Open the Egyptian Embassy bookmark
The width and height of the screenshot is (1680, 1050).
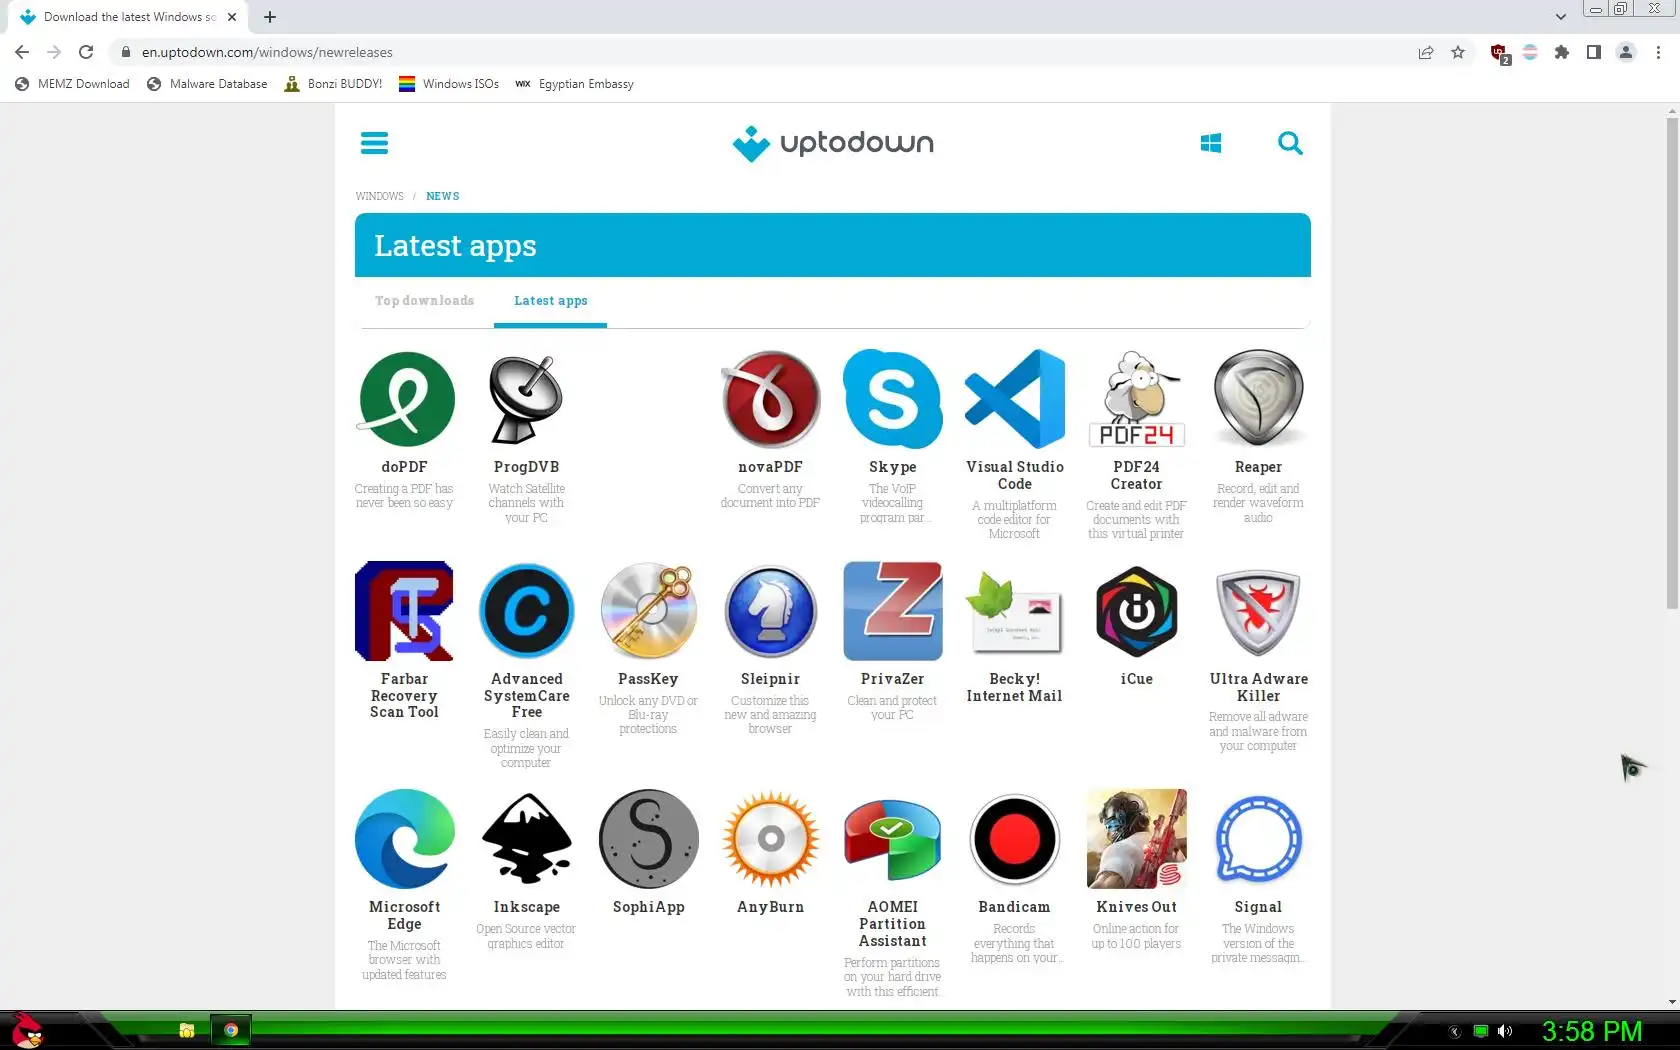click(575, 84)
